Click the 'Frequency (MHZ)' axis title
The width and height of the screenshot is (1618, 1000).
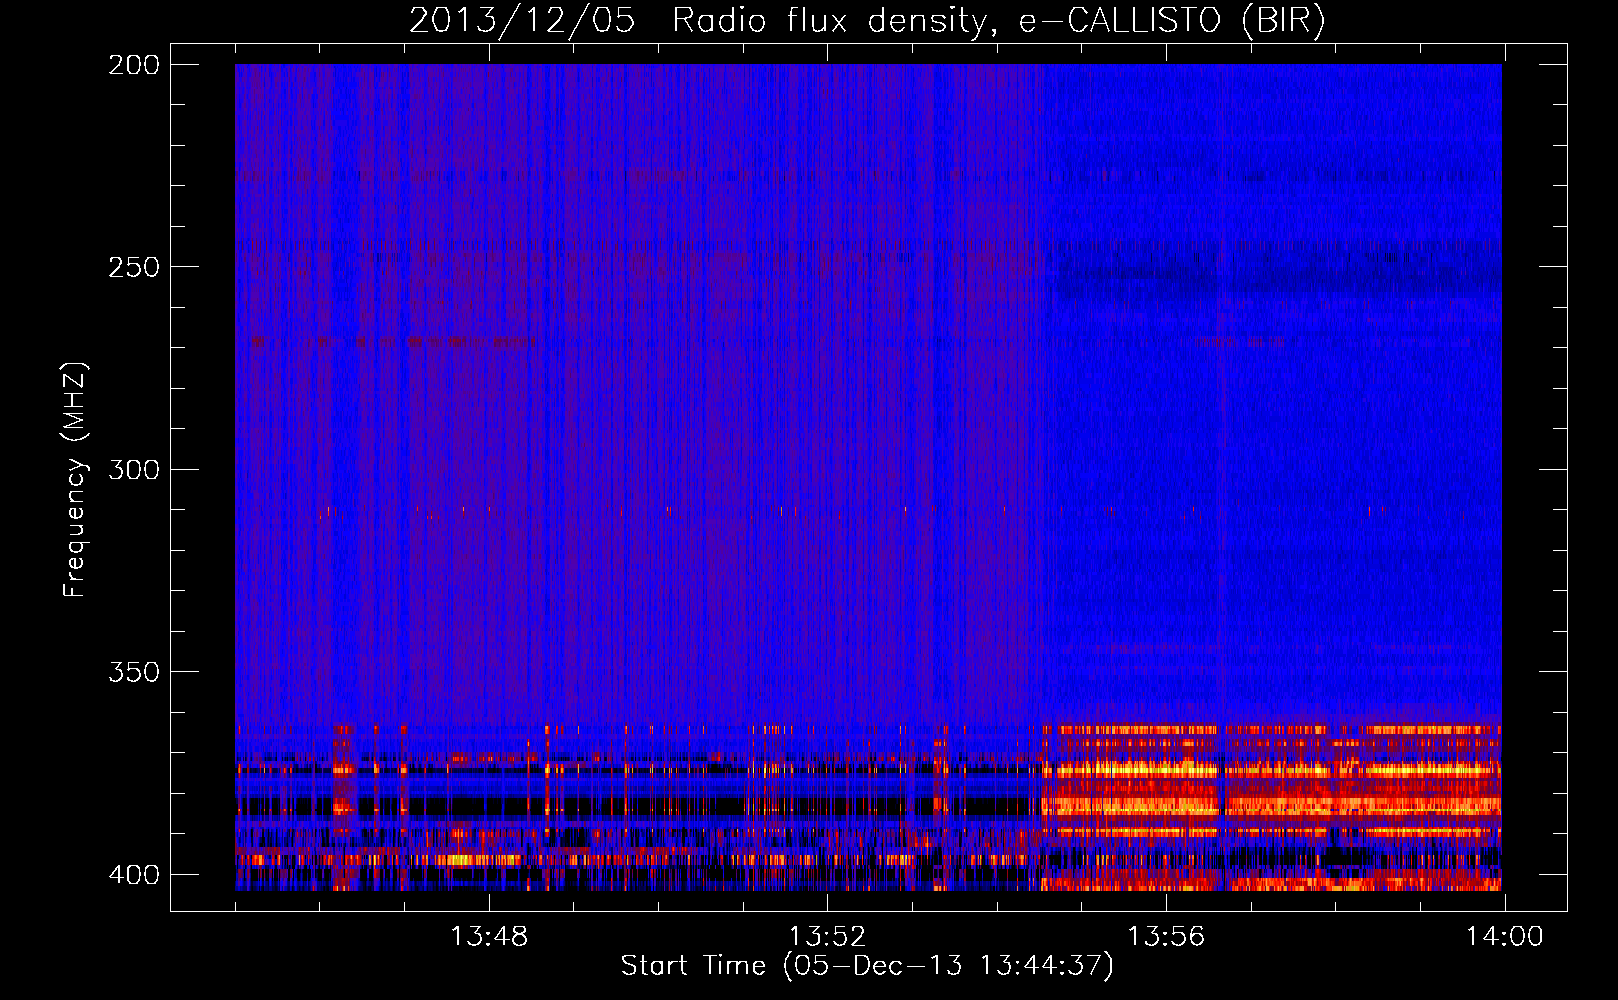tap(75, 480)
